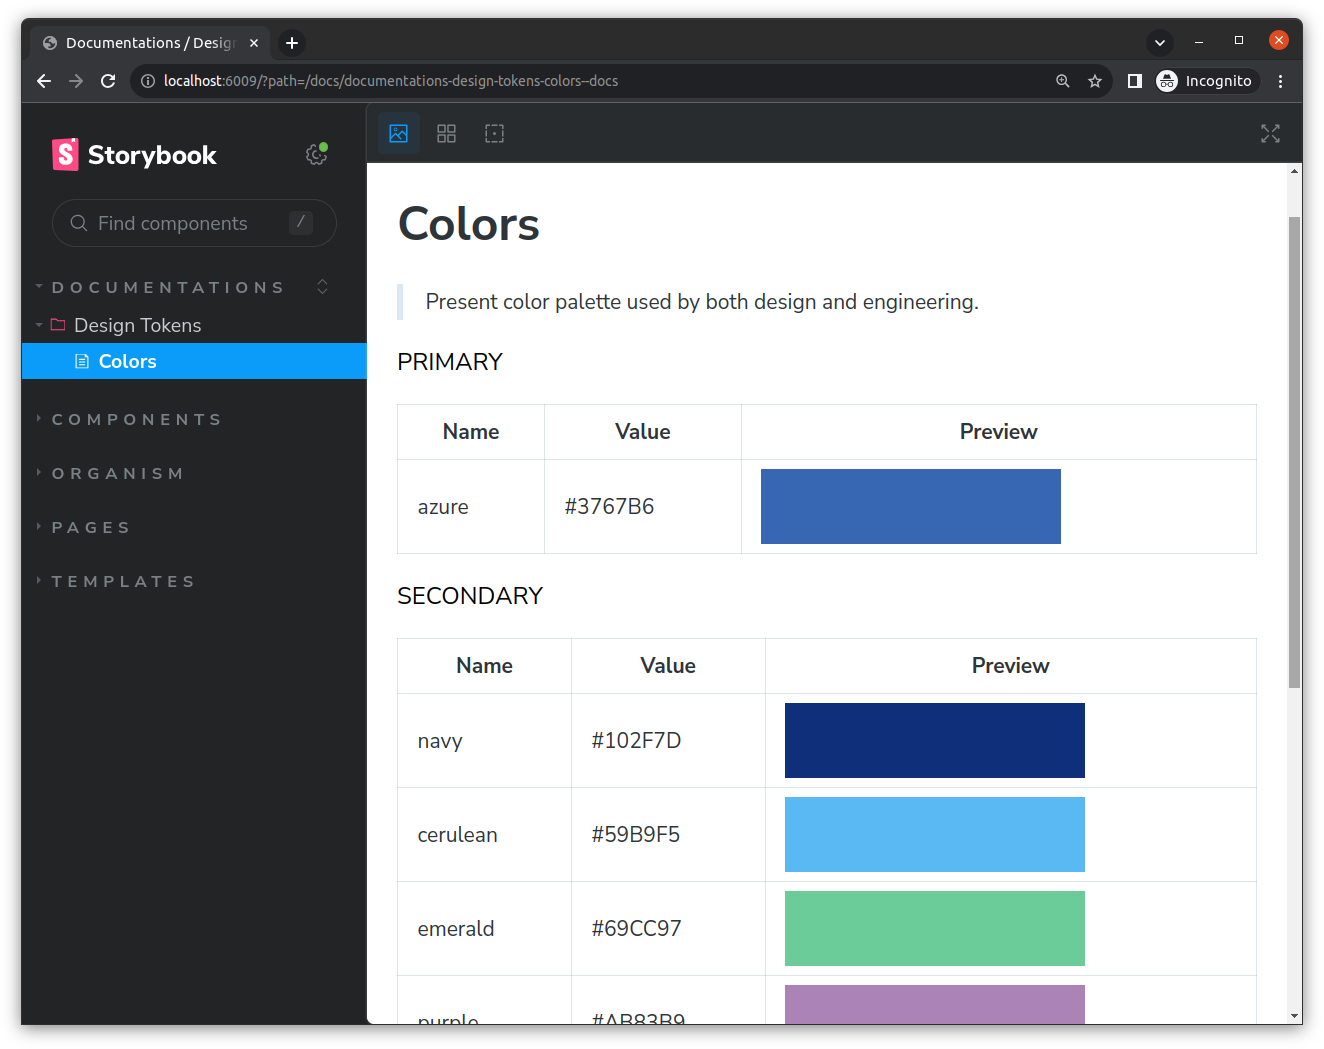Toggle the browser bookmark star

tap(1094, 81)
